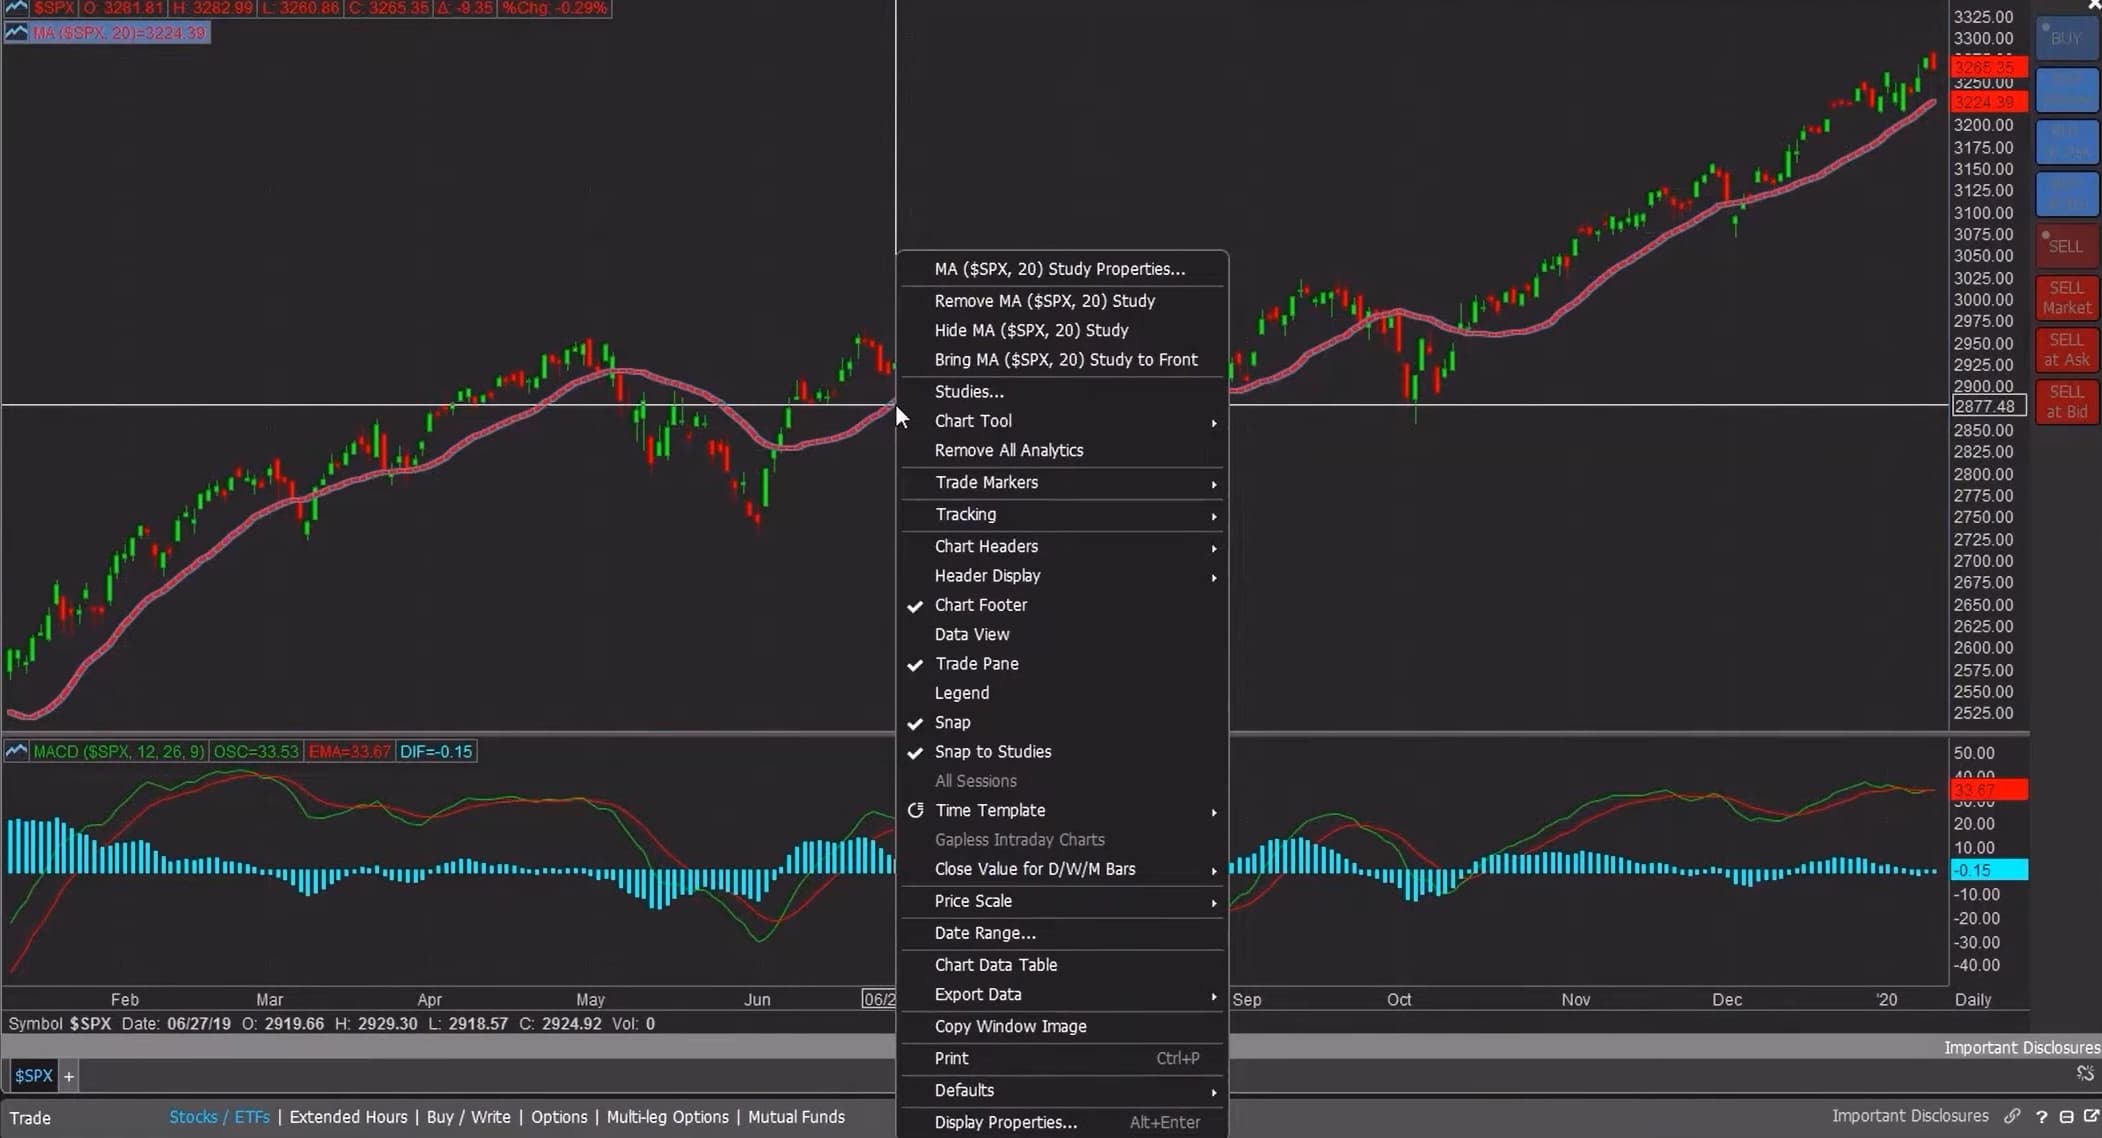This screenshot has width=2102, height=1138.
Task: Click the OSC=33.53 header label
Action: tap(256, 751)
